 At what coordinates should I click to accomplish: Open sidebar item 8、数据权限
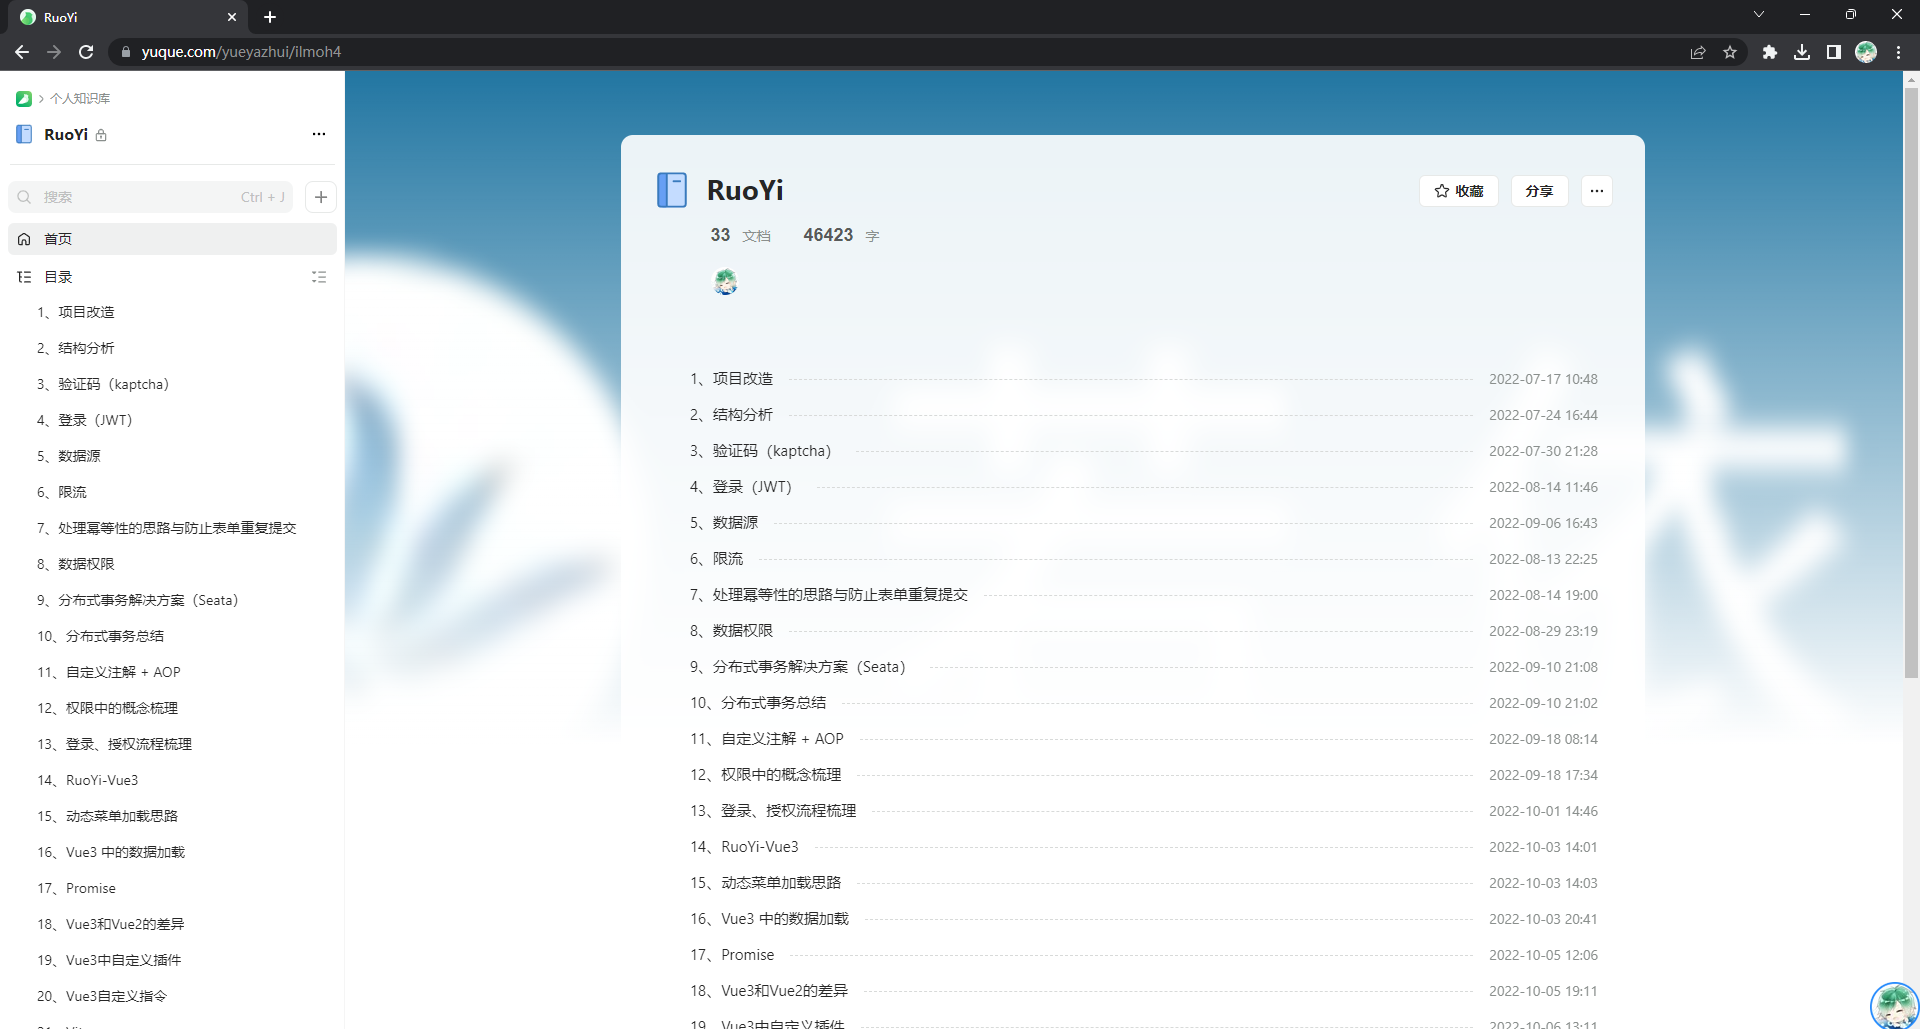(x=76, y=564)
